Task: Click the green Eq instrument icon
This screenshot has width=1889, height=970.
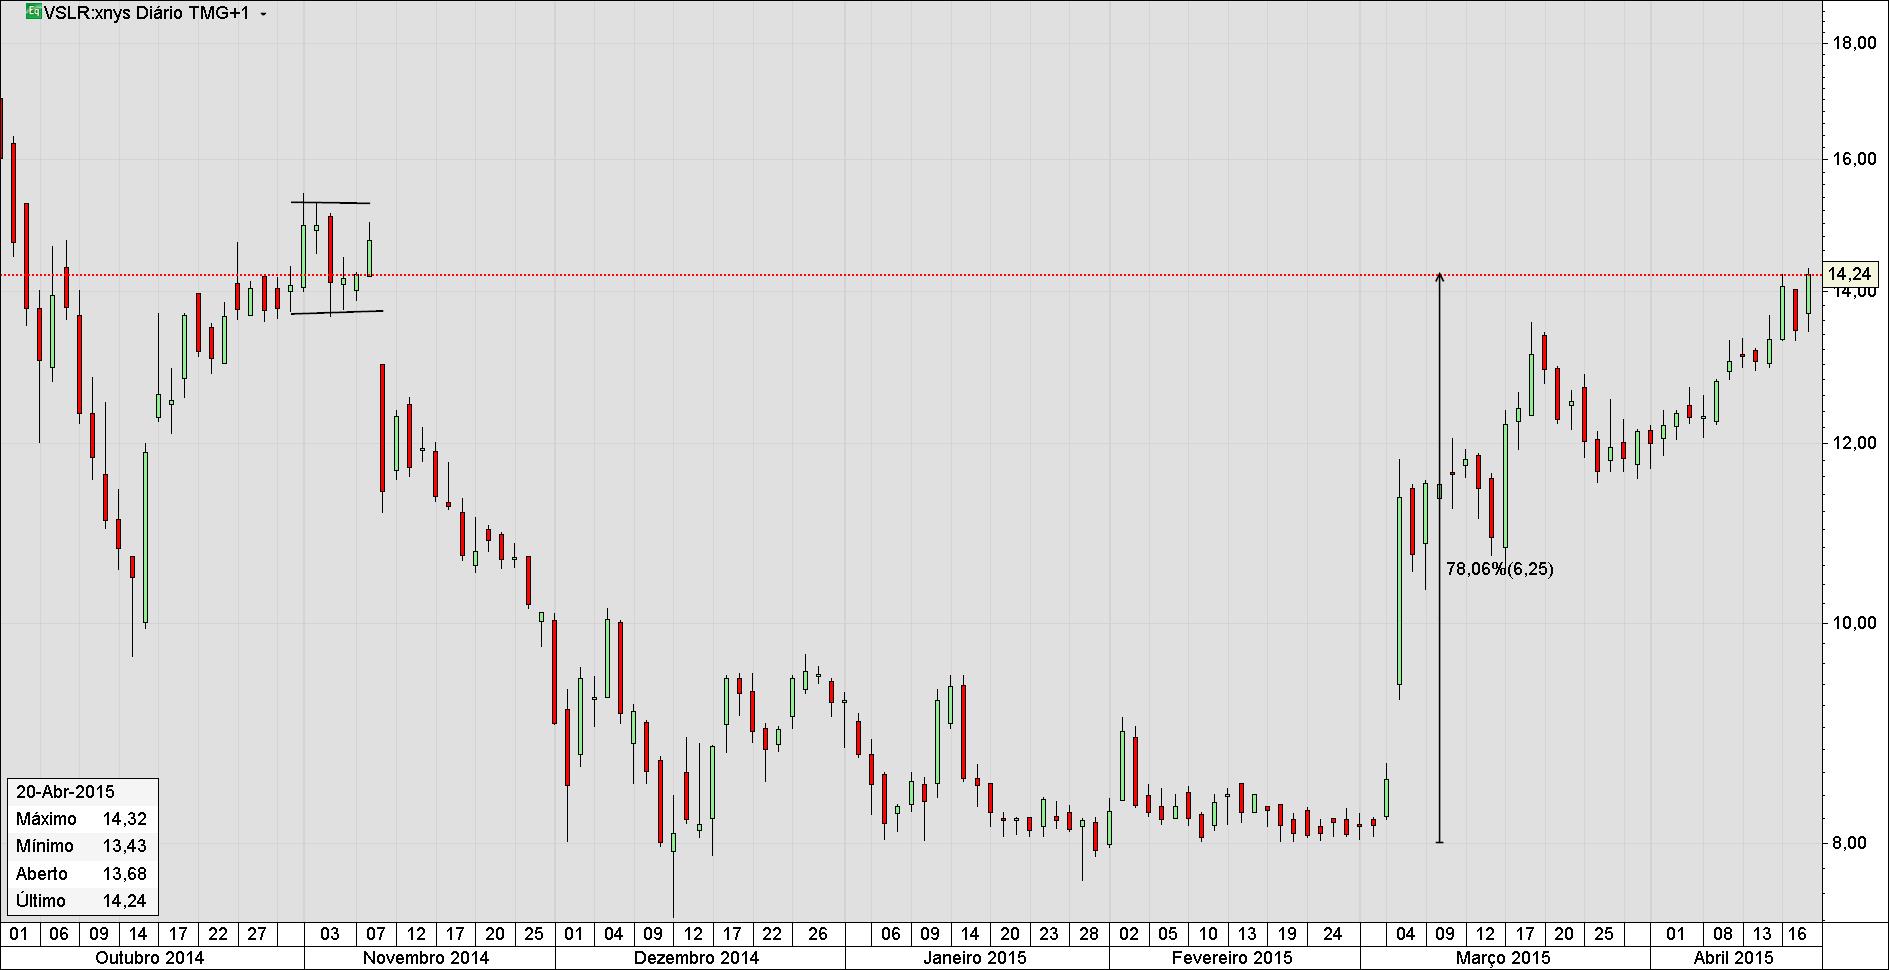Action: [34, 13]
